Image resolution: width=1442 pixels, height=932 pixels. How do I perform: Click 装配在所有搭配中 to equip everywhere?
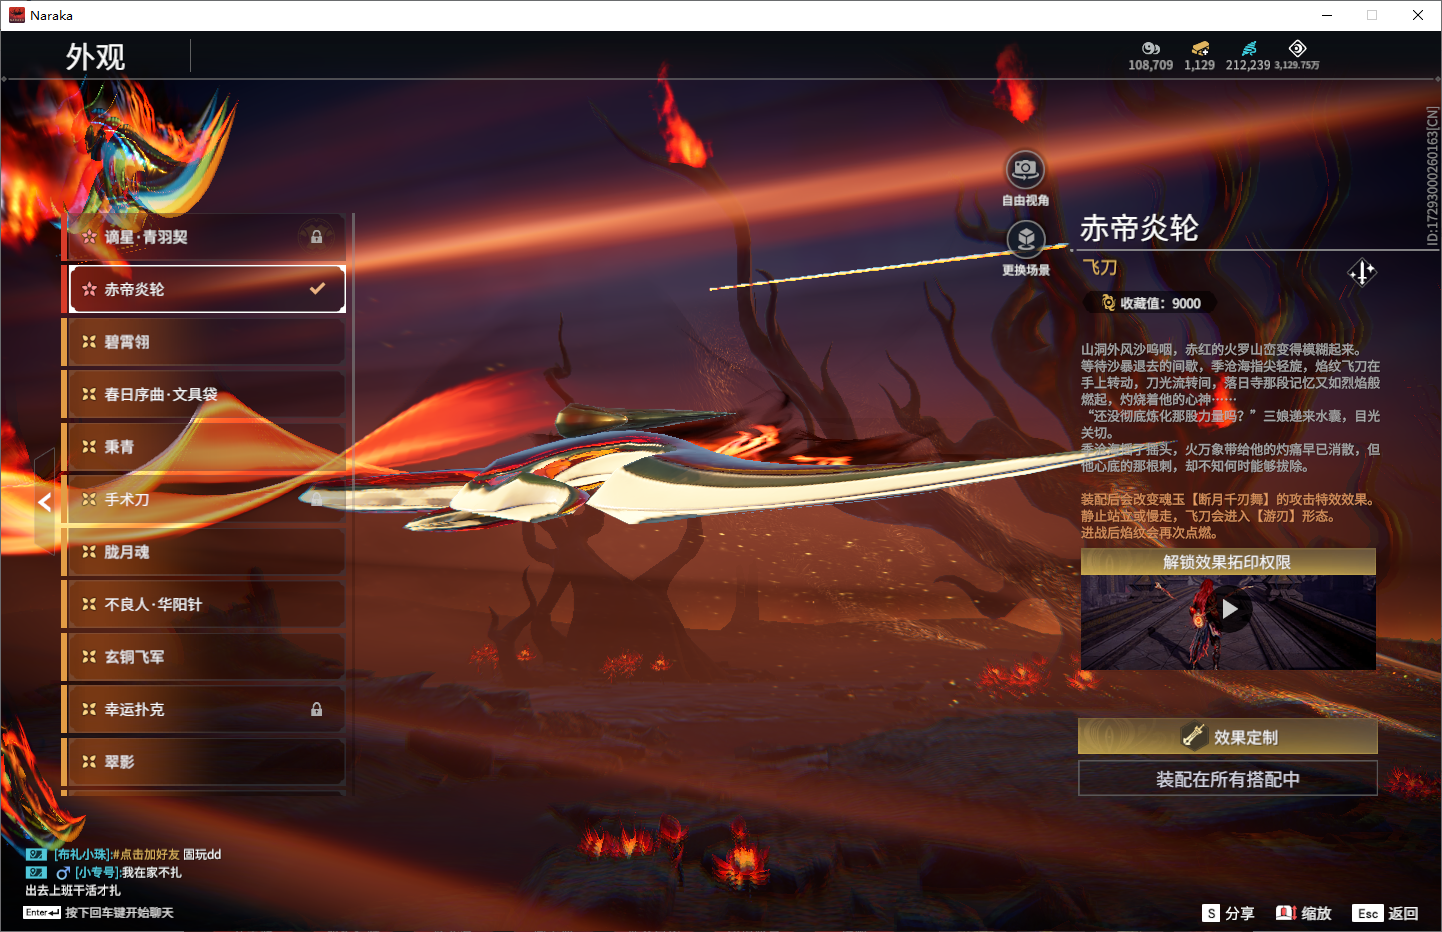tap(1228, 779)
